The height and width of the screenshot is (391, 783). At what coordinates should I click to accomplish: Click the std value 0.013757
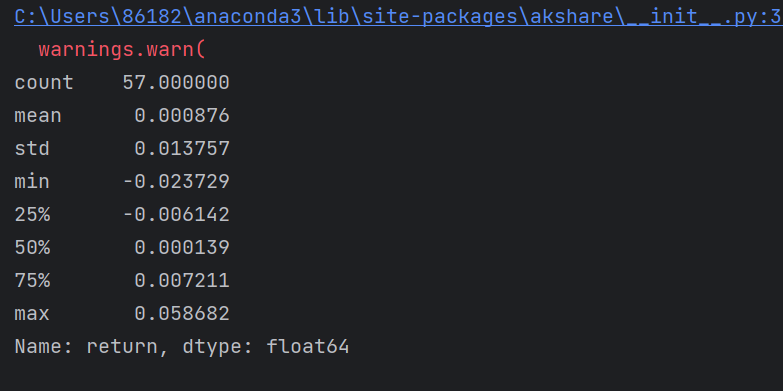[182, 149]
